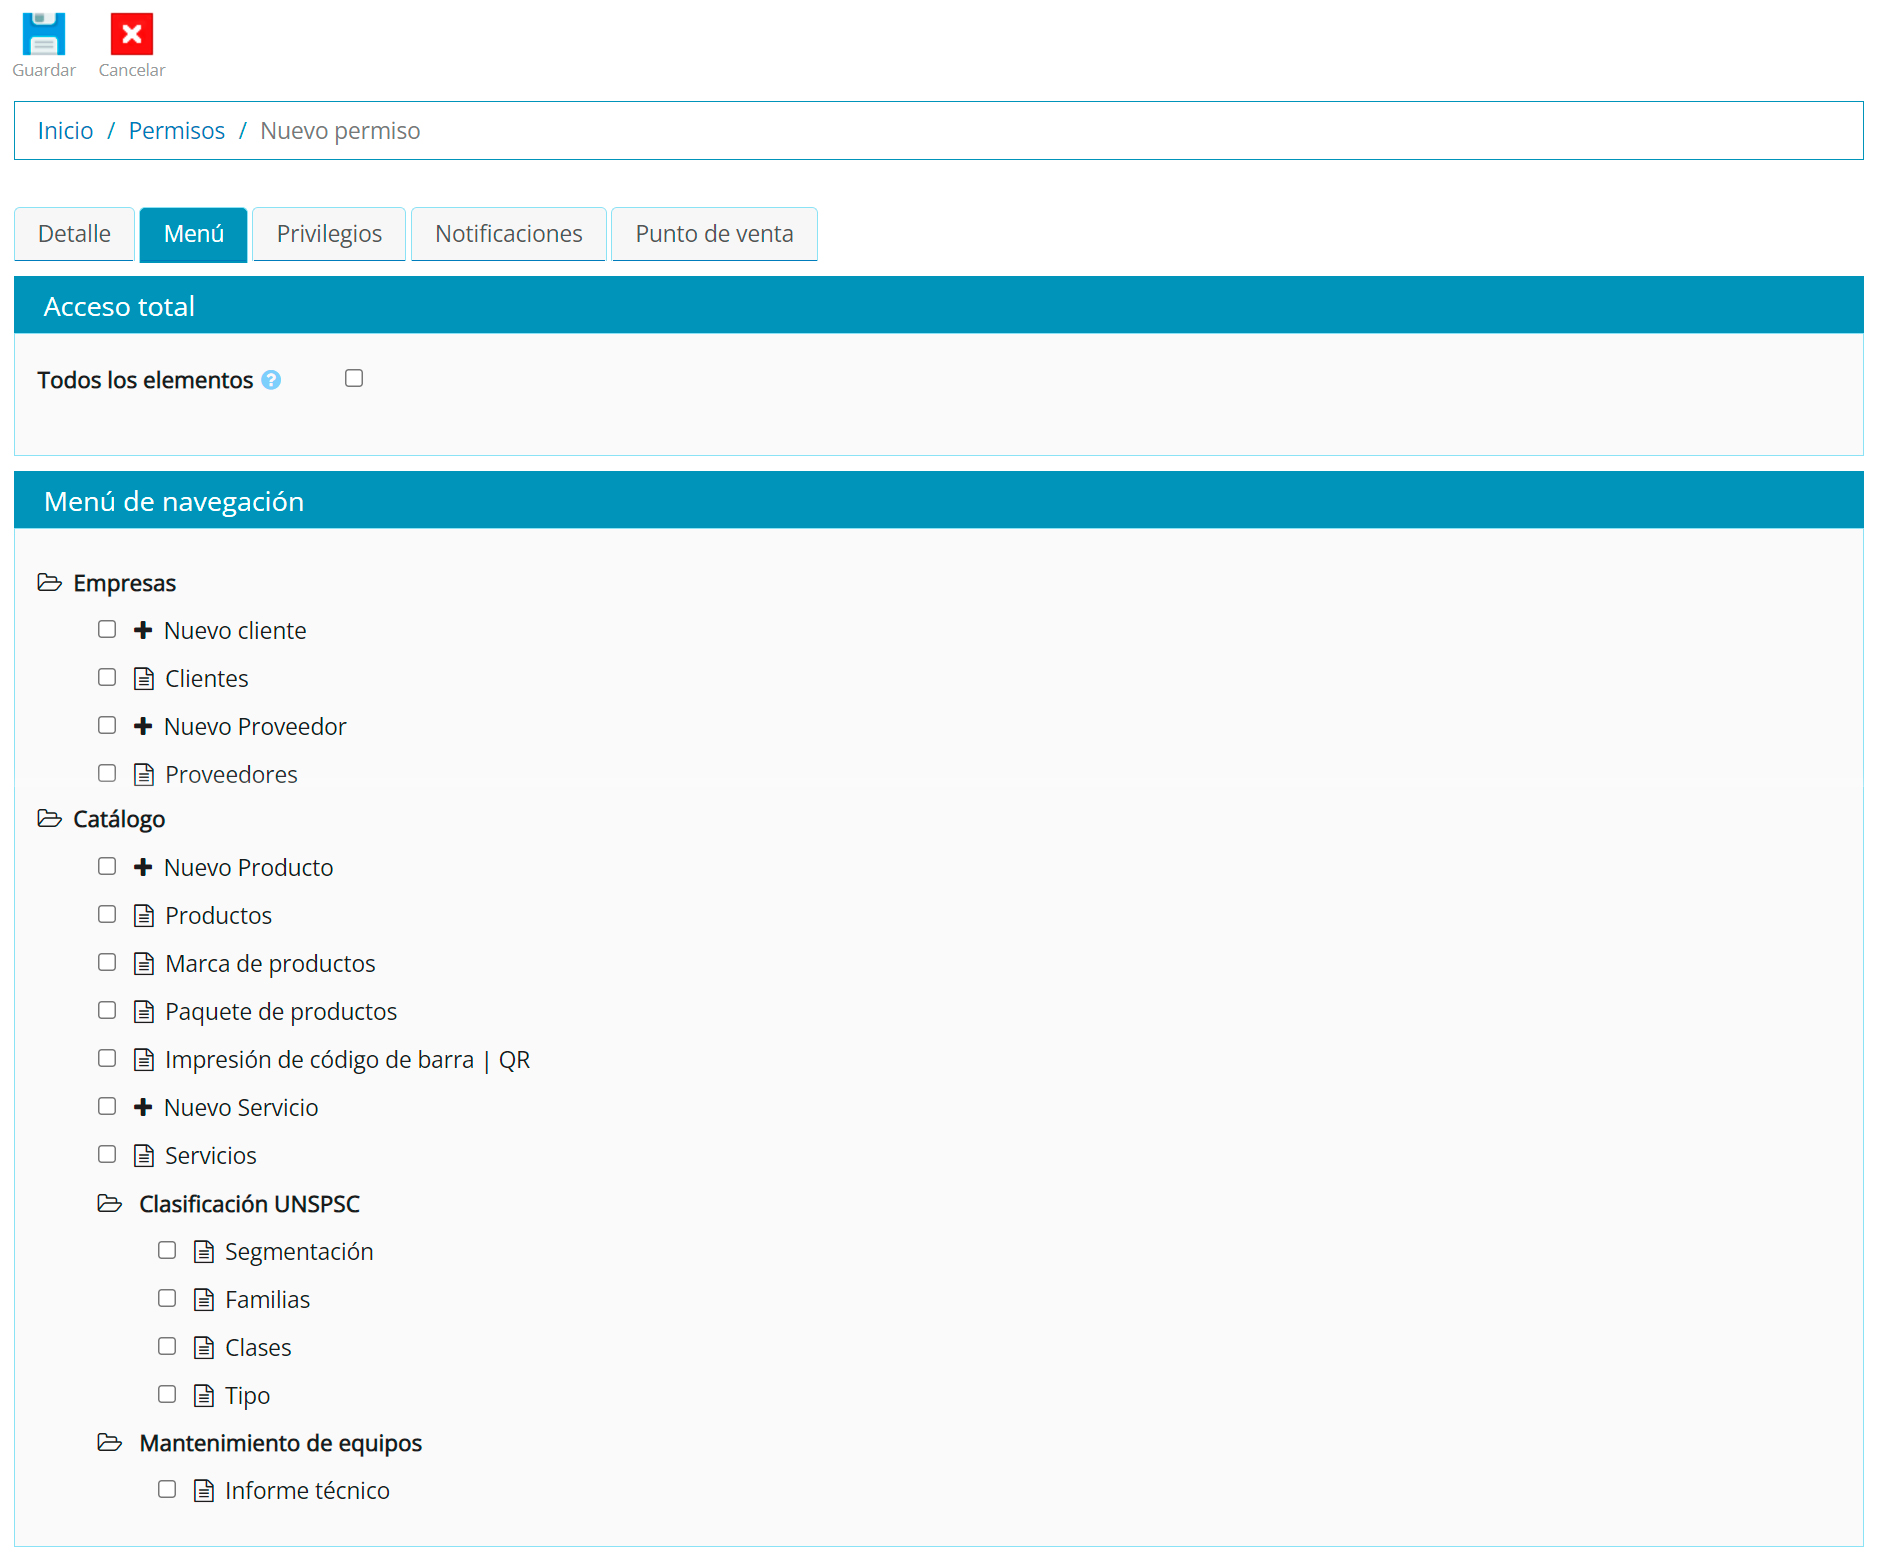Screen dimensions: 1881x1558
Task: Click the help icon beside Todos los elementos
Action: coord(271,380)
